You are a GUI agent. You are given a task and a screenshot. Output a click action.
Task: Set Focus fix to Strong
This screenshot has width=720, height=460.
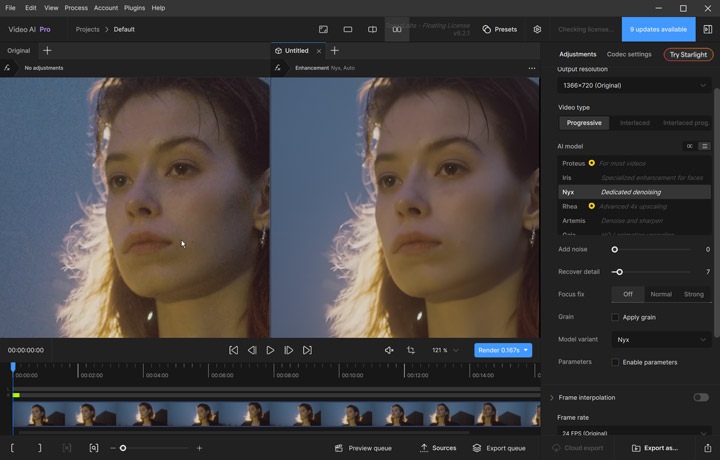click(x=693, y=294)
